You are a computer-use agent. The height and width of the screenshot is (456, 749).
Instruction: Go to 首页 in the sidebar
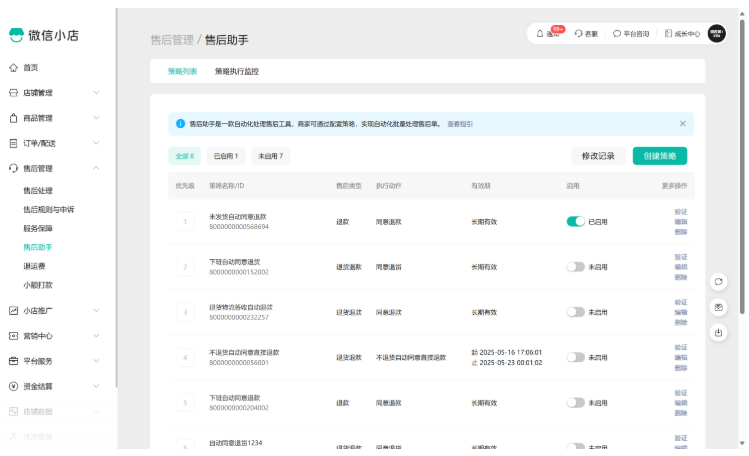[x=30, y=68]
